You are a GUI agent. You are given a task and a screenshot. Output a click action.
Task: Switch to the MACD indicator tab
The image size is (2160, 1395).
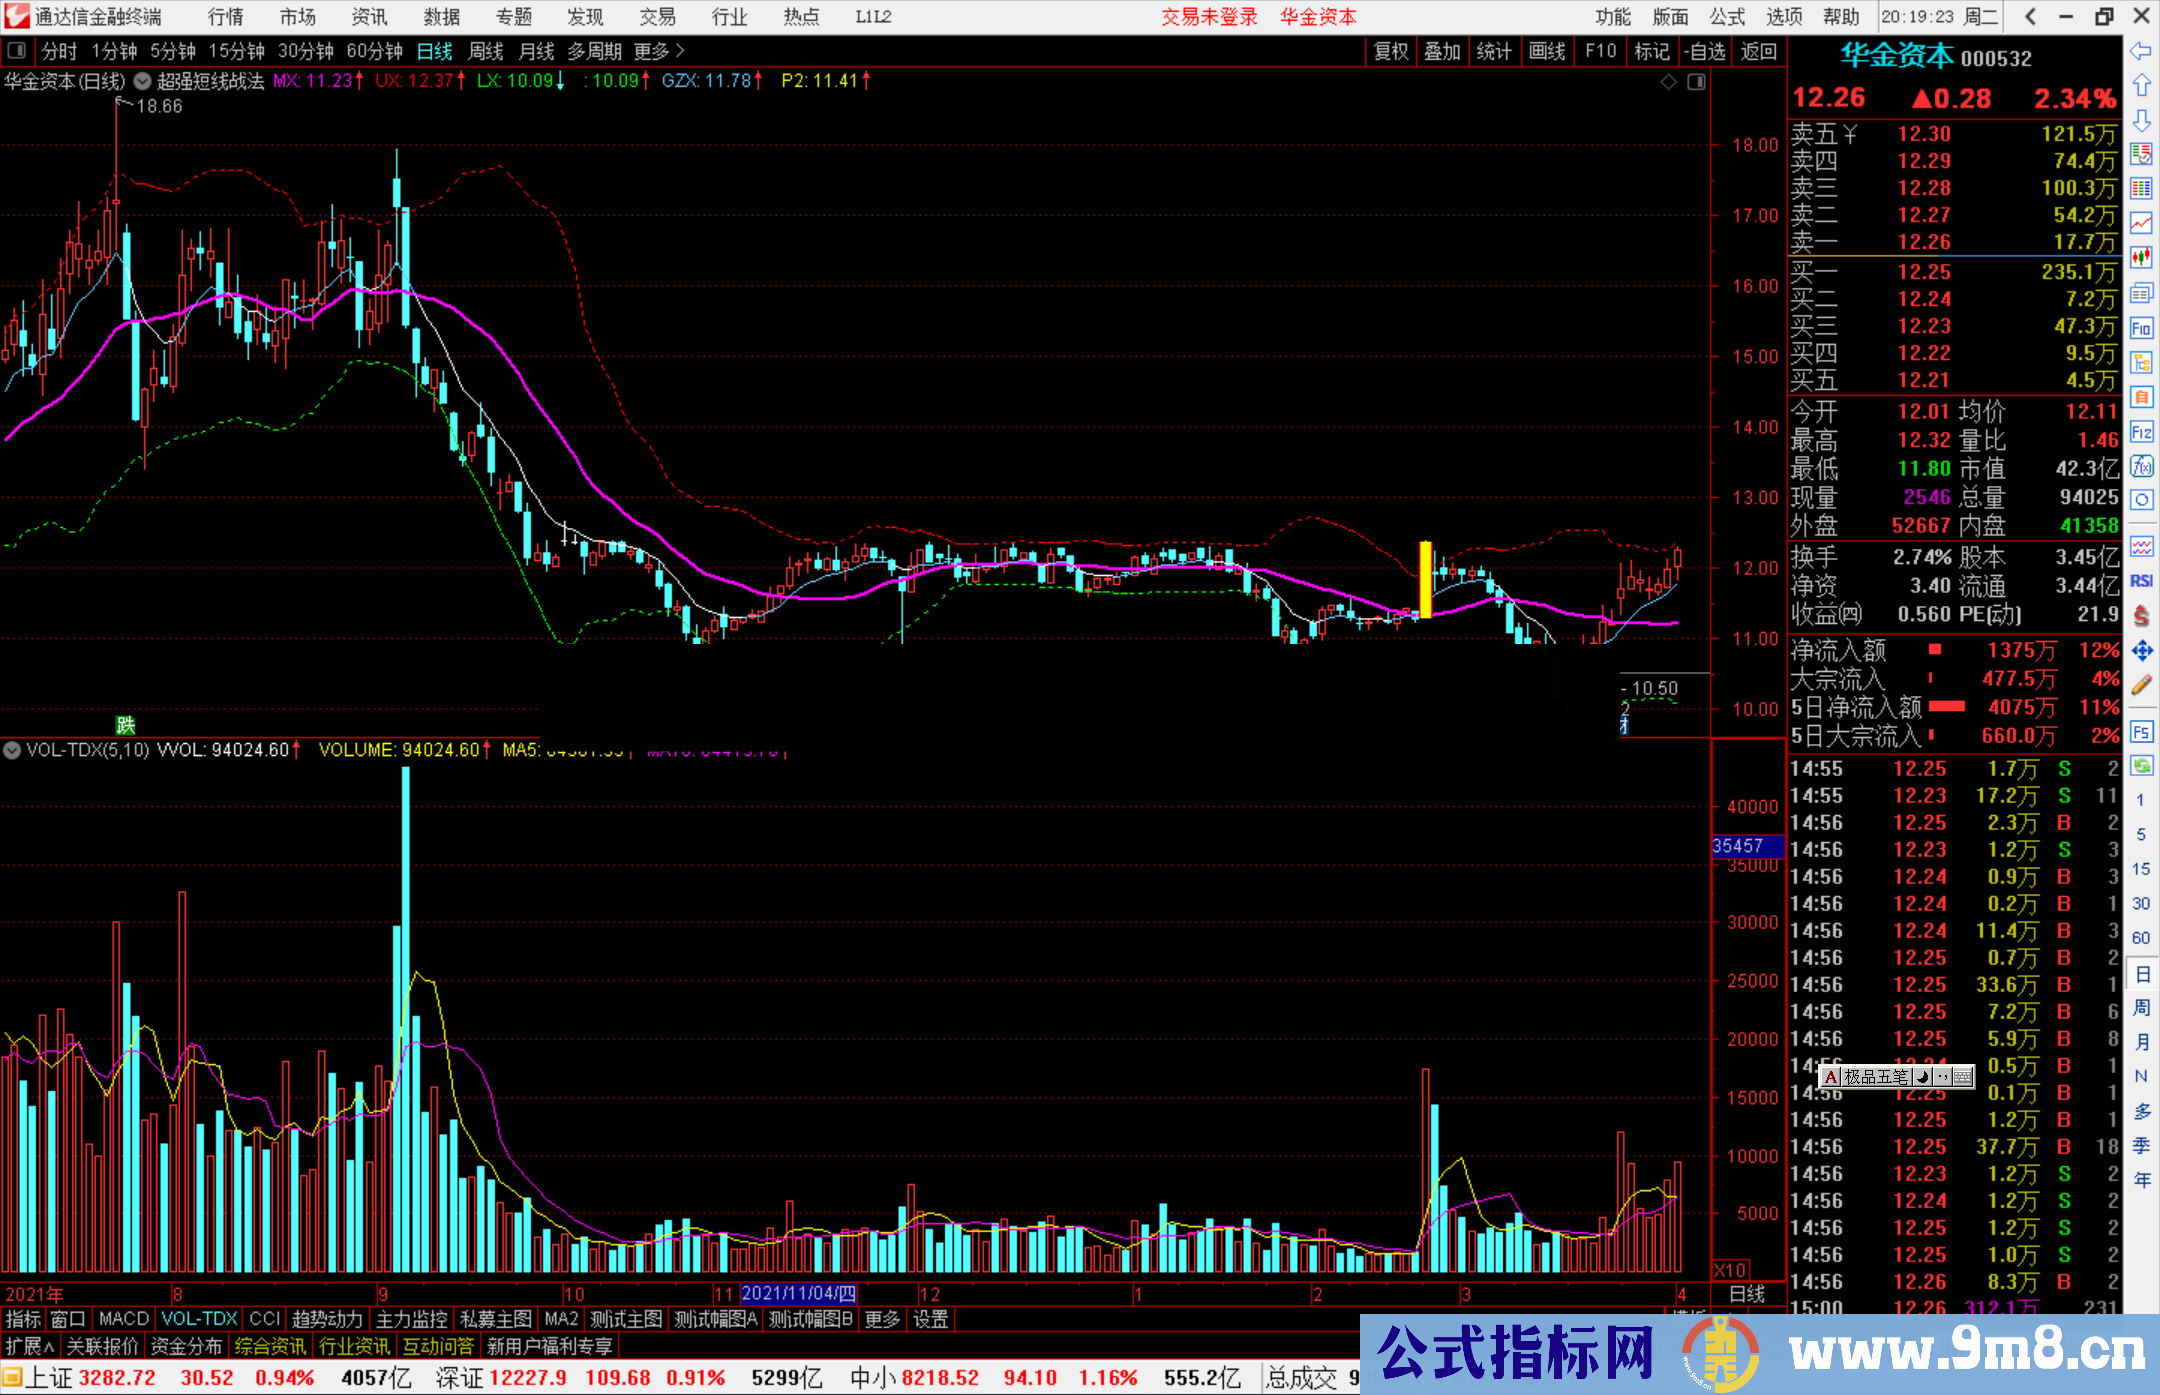124,1319
